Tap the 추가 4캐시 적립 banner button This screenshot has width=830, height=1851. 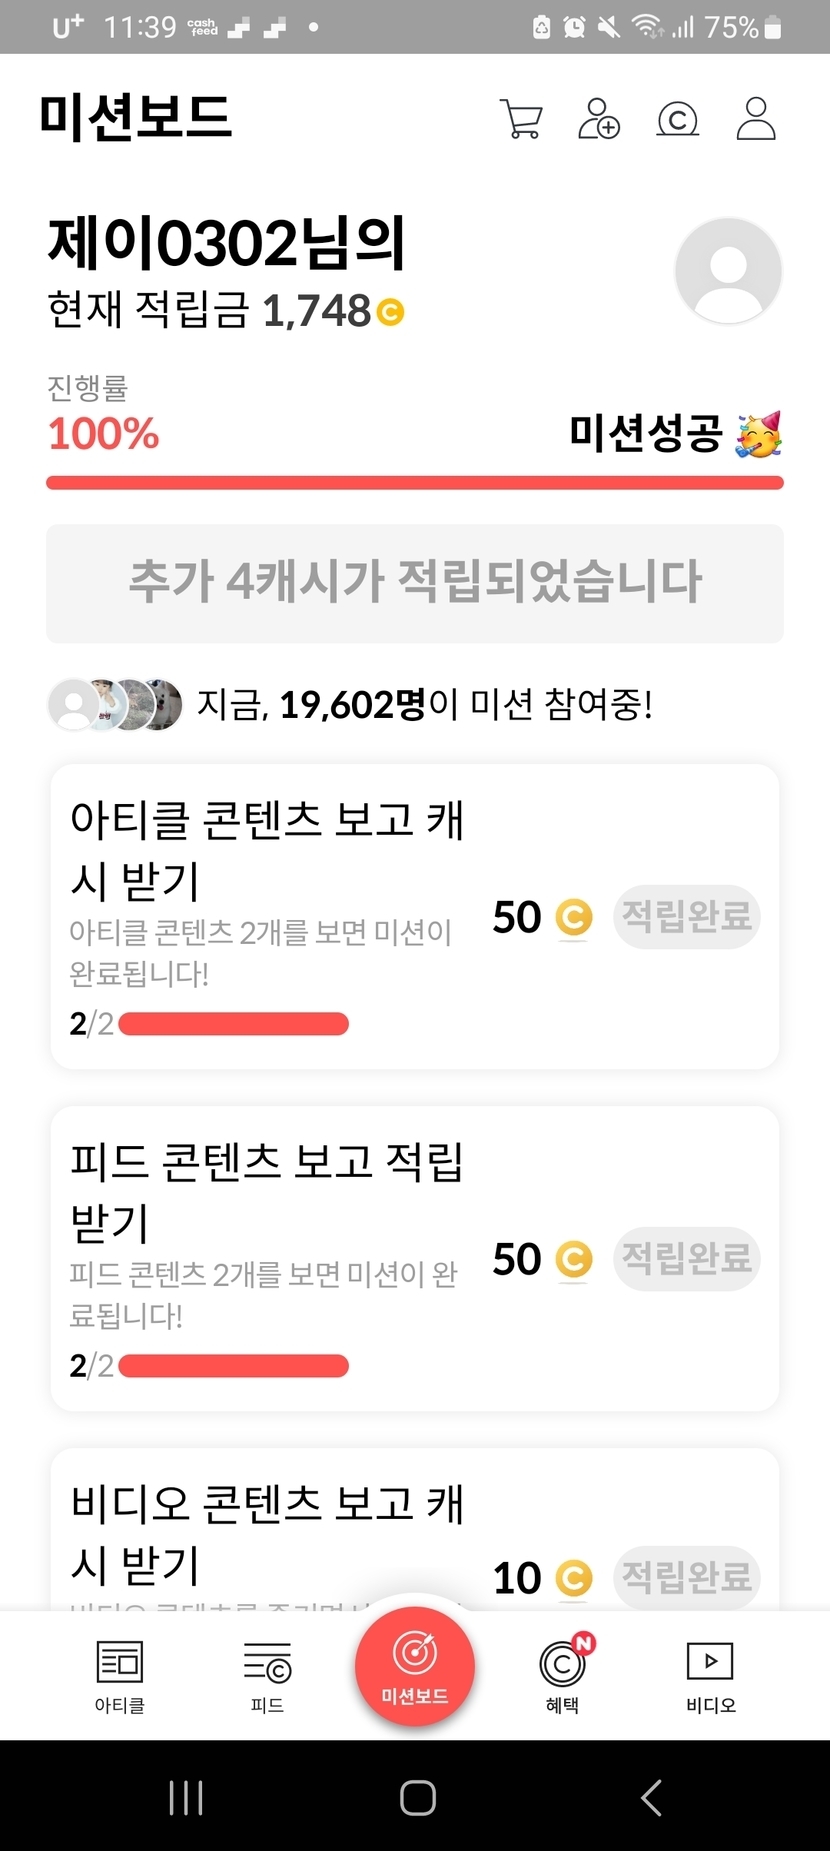pos(415,583)
